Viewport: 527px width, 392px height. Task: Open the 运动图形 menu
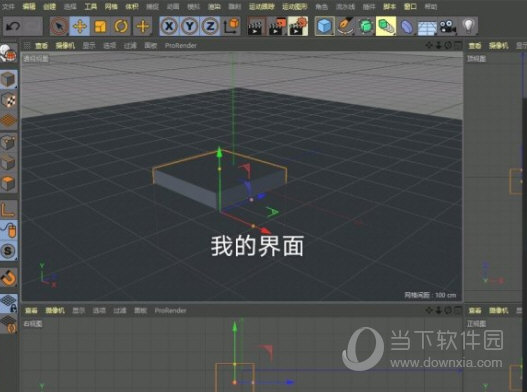(294, 6)
